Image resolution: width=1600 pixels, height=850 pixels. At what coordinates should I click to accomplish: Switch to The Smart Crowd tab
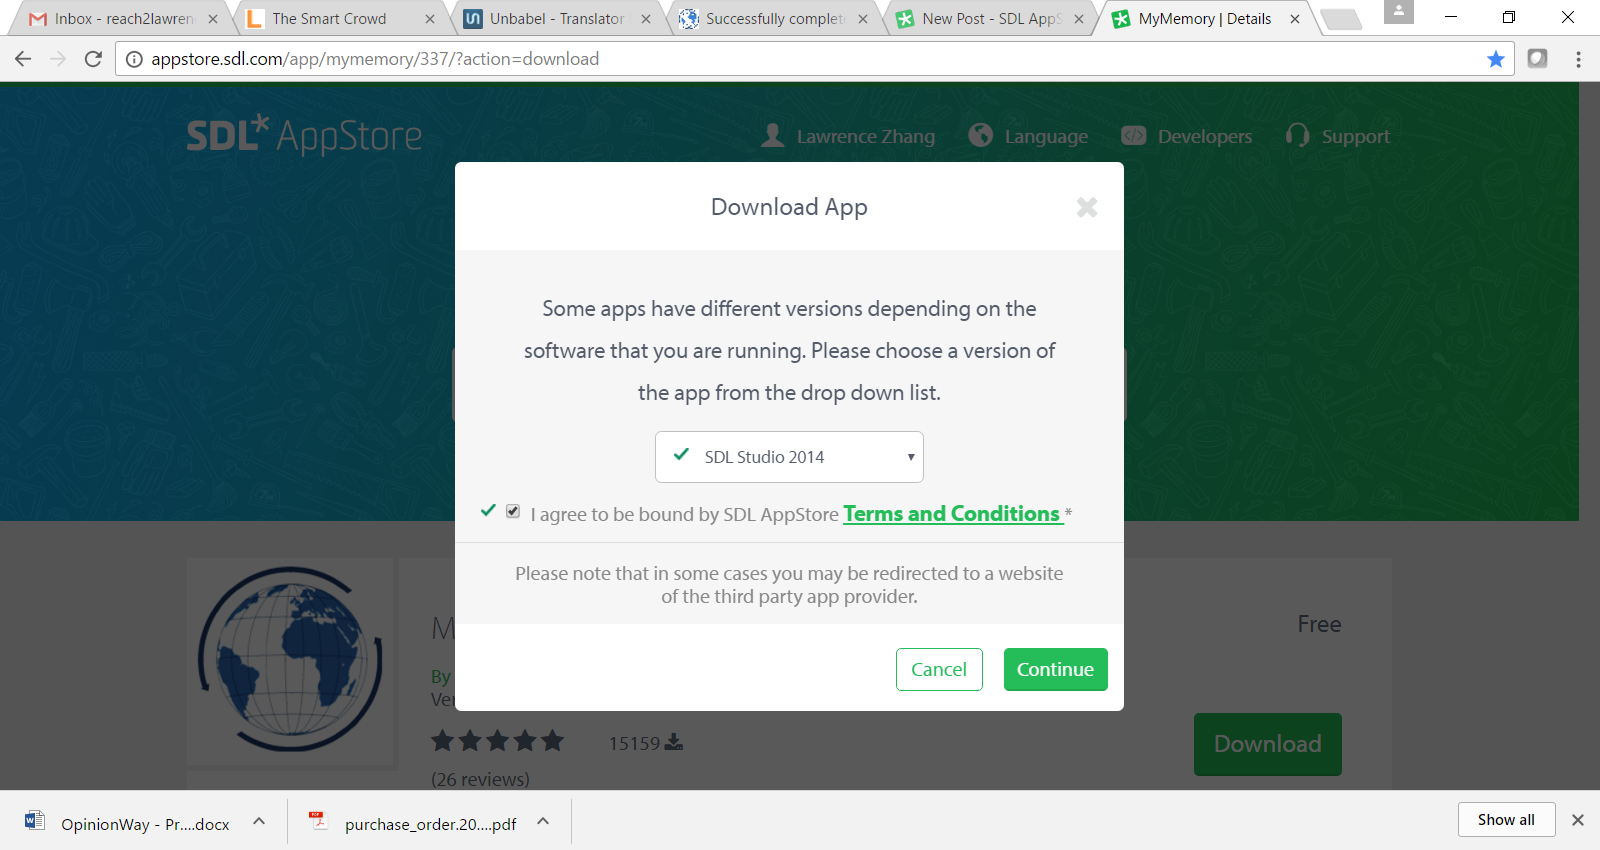(329, 19)
